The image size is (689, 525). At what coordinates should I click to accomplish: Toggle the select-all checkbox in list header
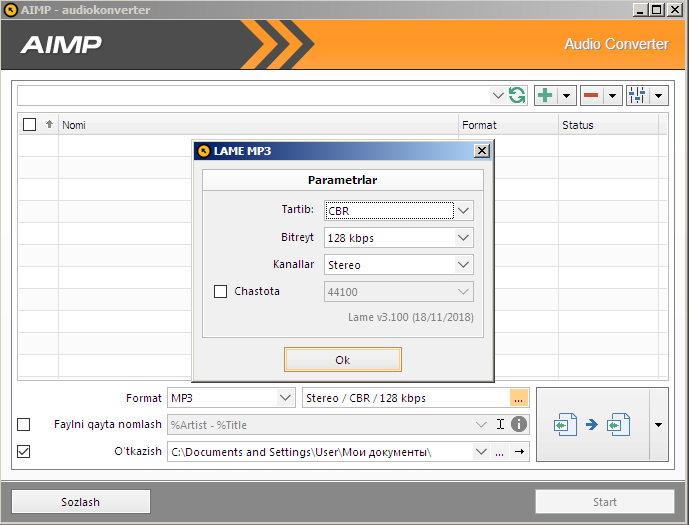pyautogui.click(x=29, y=125)
